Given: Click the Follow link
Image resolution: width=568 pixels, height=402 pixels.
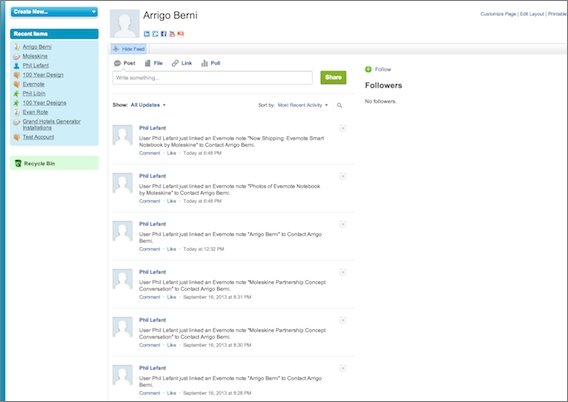Looking at the screenshot, I should point(383,69).
